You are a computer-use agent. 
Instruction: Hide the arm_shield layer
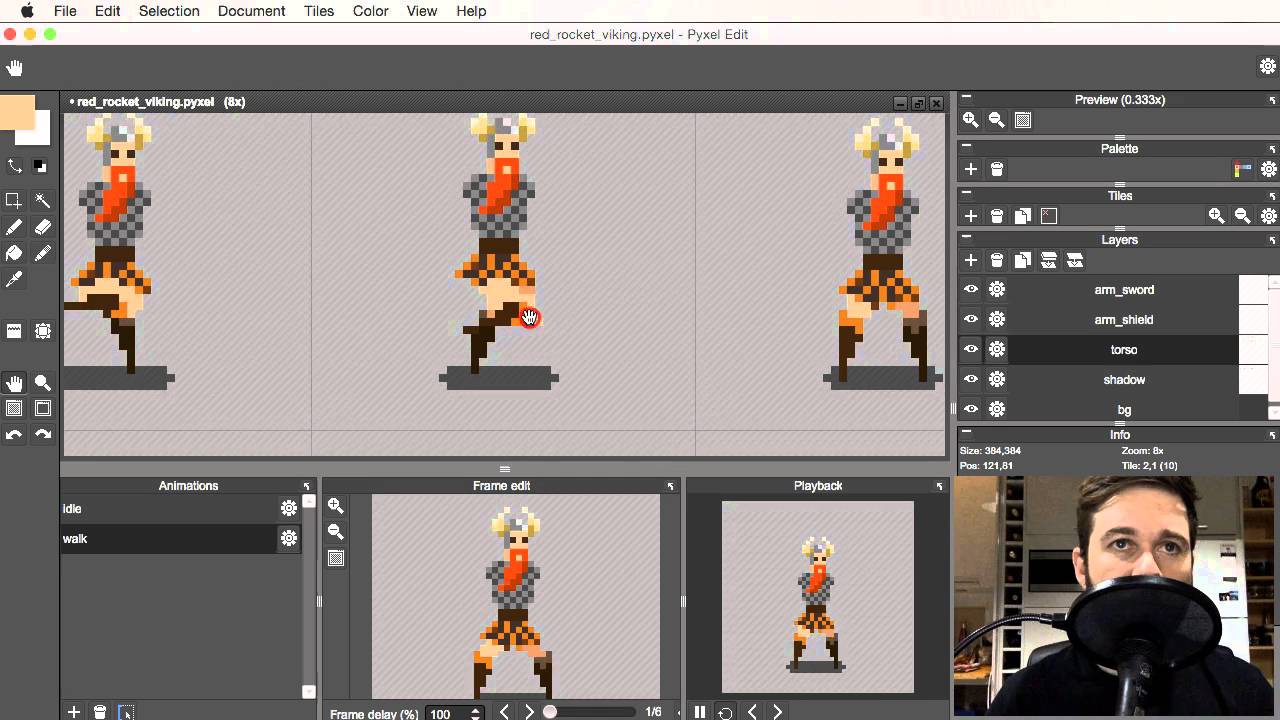click(x=970, y=320)
